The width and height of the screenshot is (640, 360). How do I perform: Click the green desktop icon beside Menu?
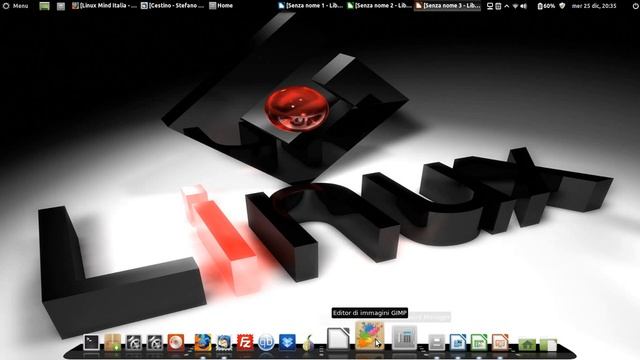click(44, 6)
